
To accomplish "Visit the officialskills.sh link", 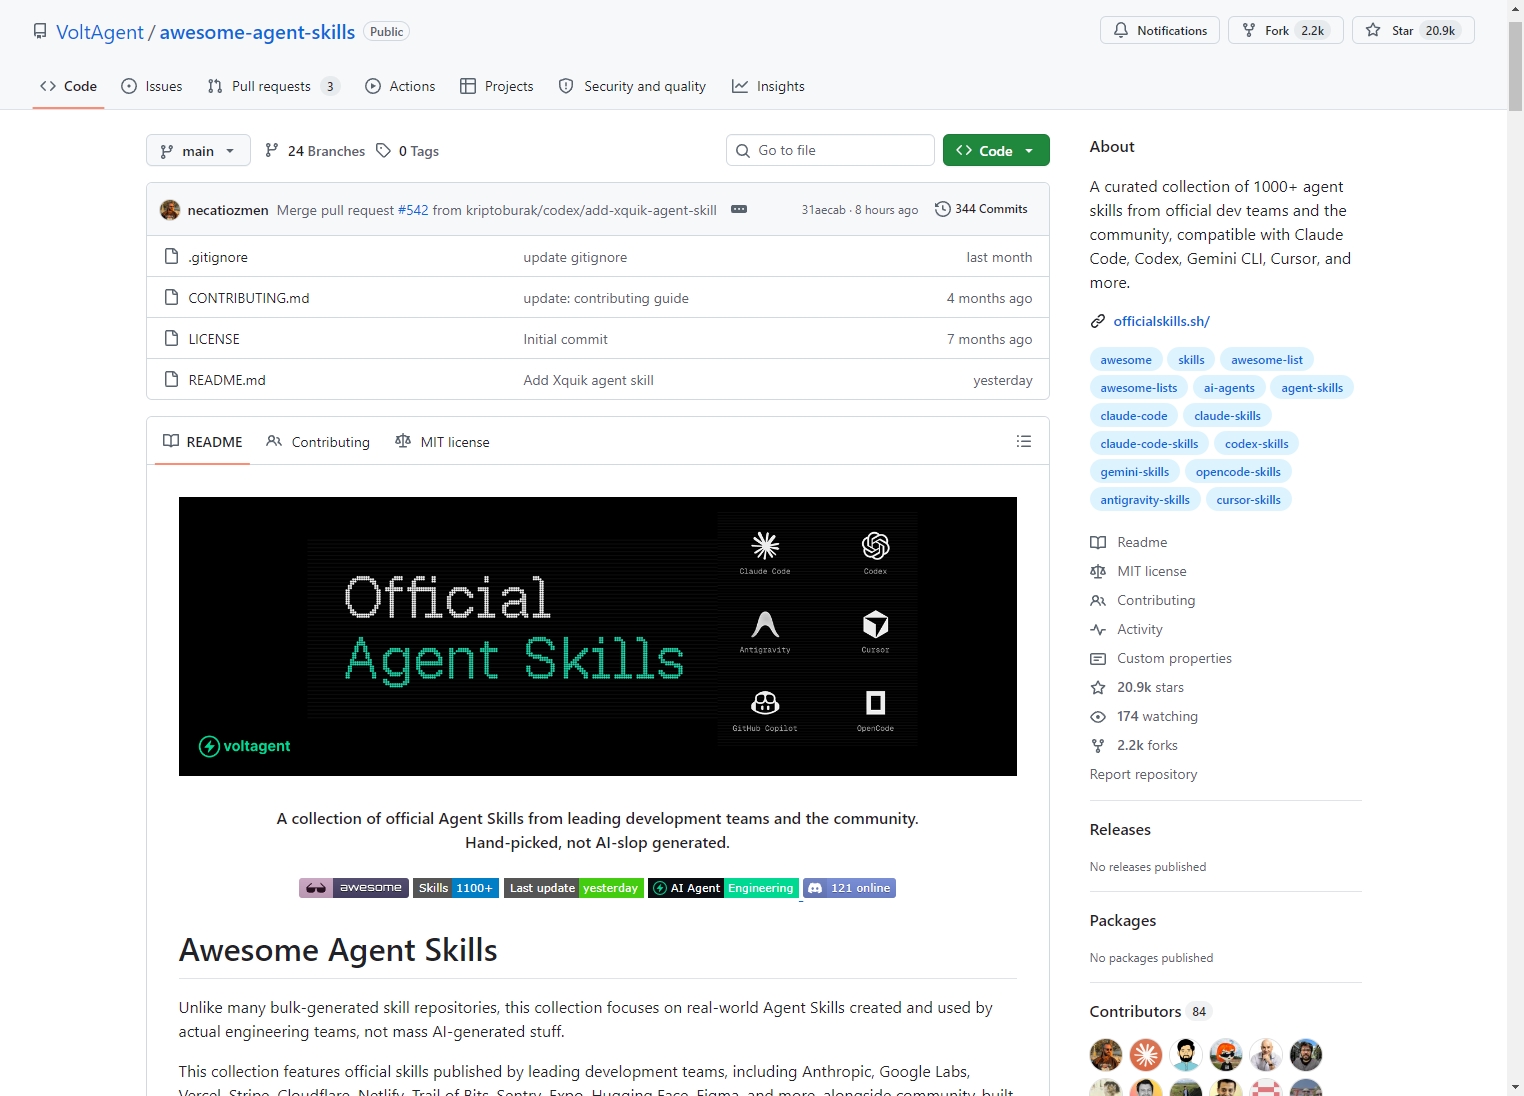I will pyautogui.click(x=1161, y=321).
